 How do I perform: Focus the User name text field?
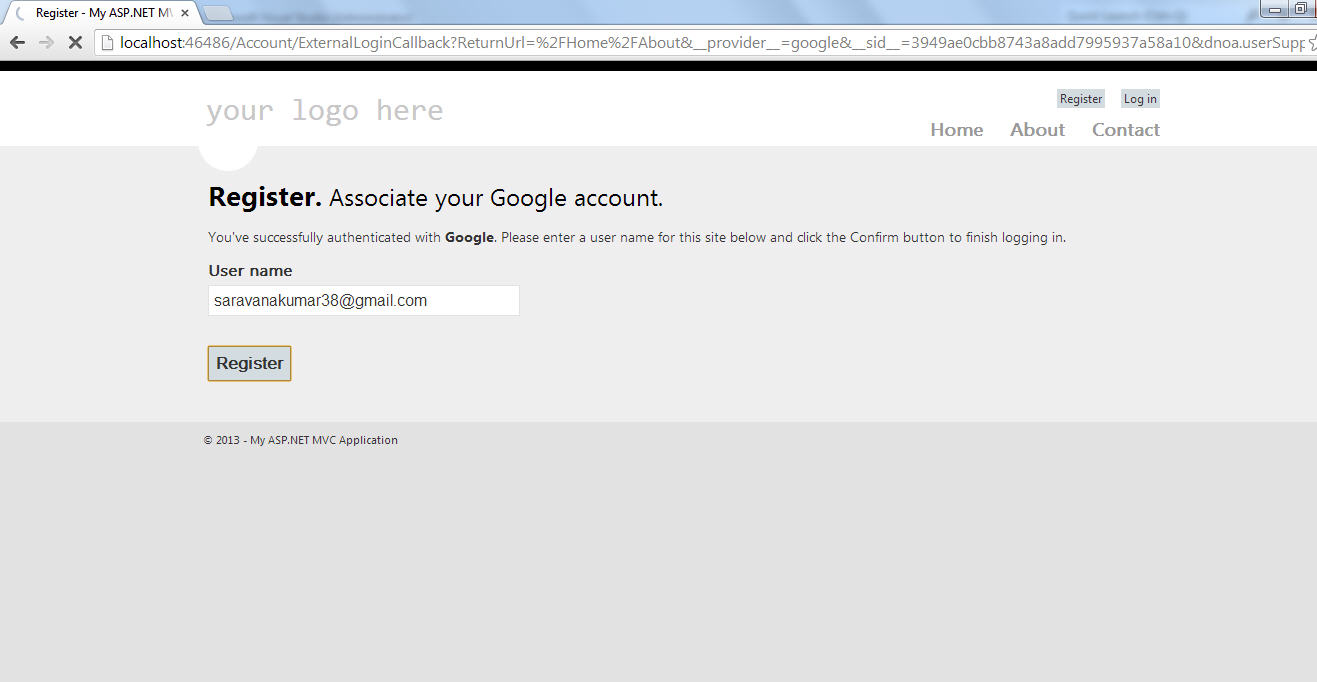pyautogui.click(x=363, y=301)
